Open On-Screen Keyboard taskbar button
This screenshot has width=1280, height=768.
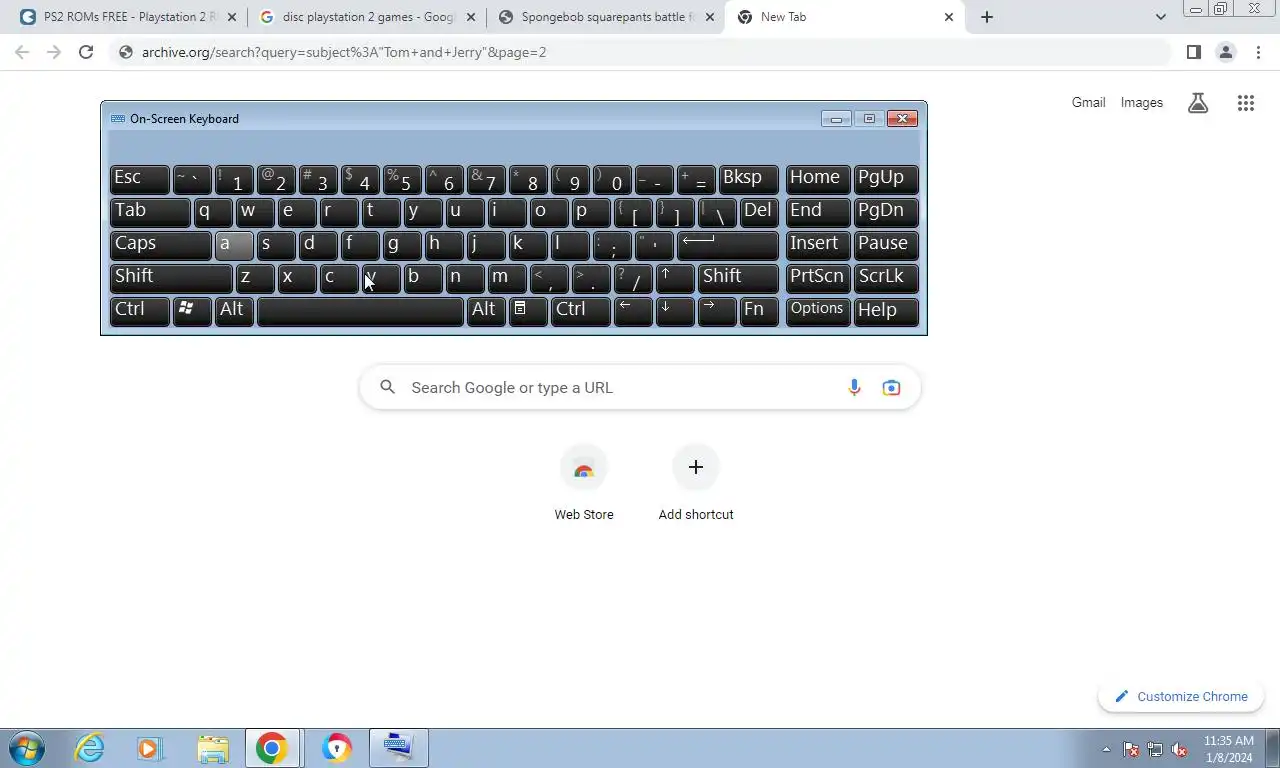pyautogui.click(x=398, y=748)
